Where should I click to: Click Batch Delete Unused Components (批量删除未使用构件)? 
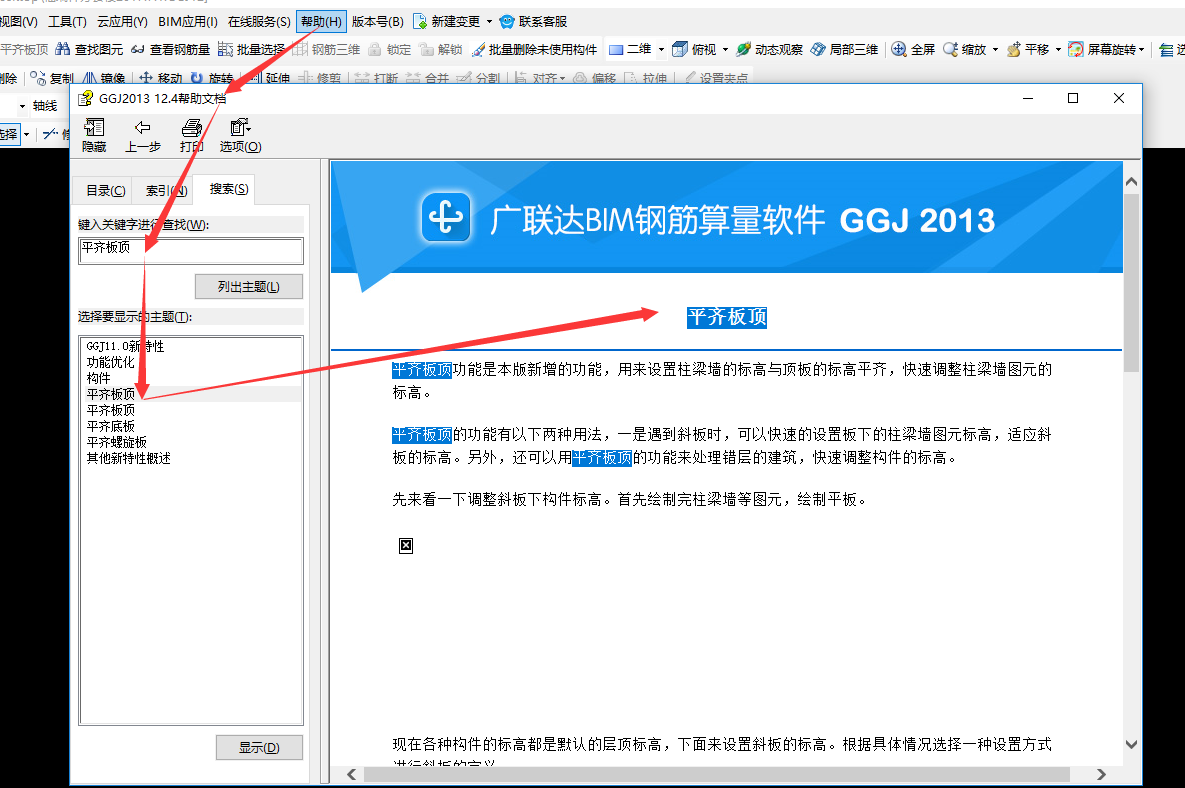pos(534,49)
